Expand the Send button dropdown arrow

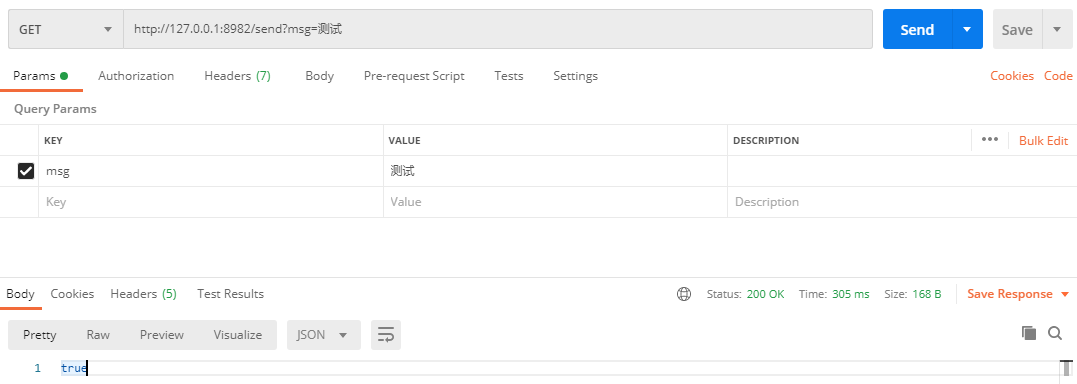967,30
